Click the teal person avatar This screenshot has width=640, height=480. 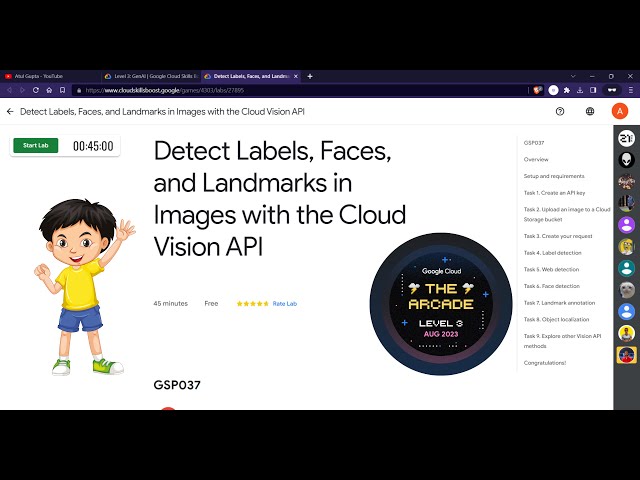(626, 268)
